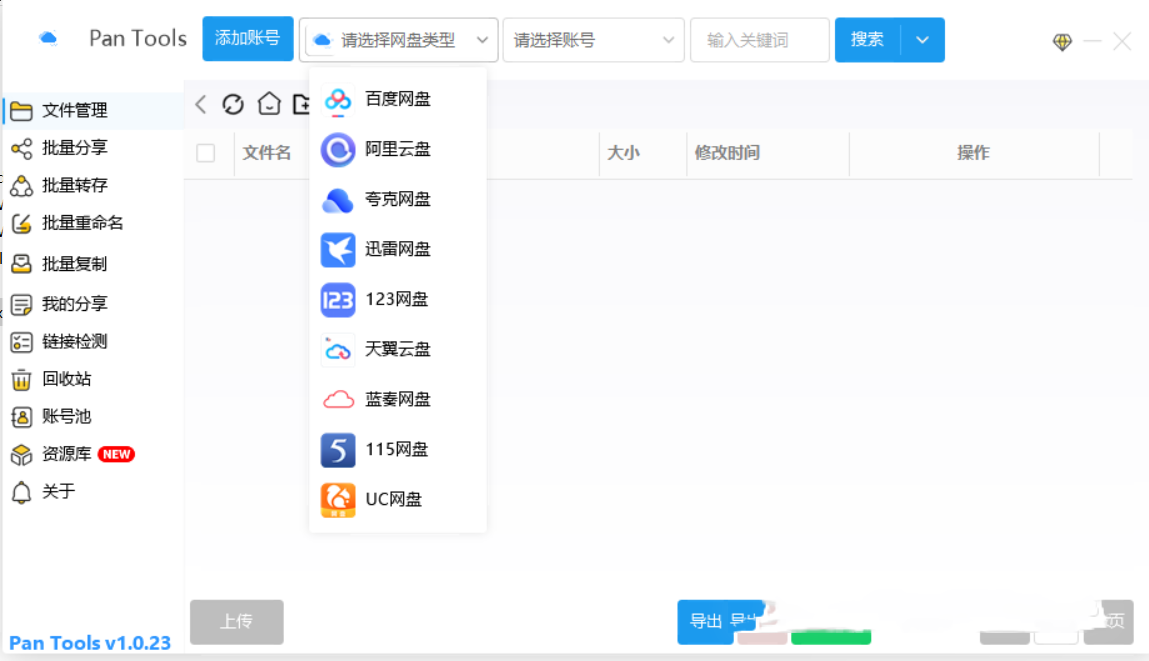Expand the 请选择账号 account dropdown

pos(593,40)
